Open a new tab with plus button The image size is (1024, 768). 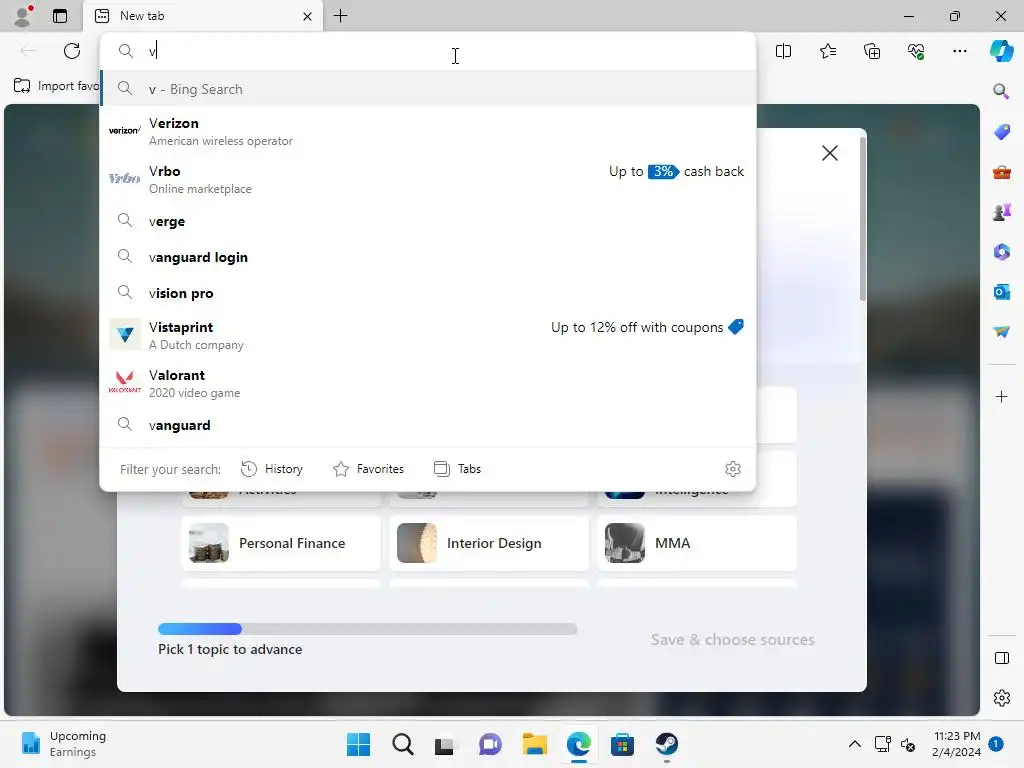pyautogui.click(x=340, y=16)
